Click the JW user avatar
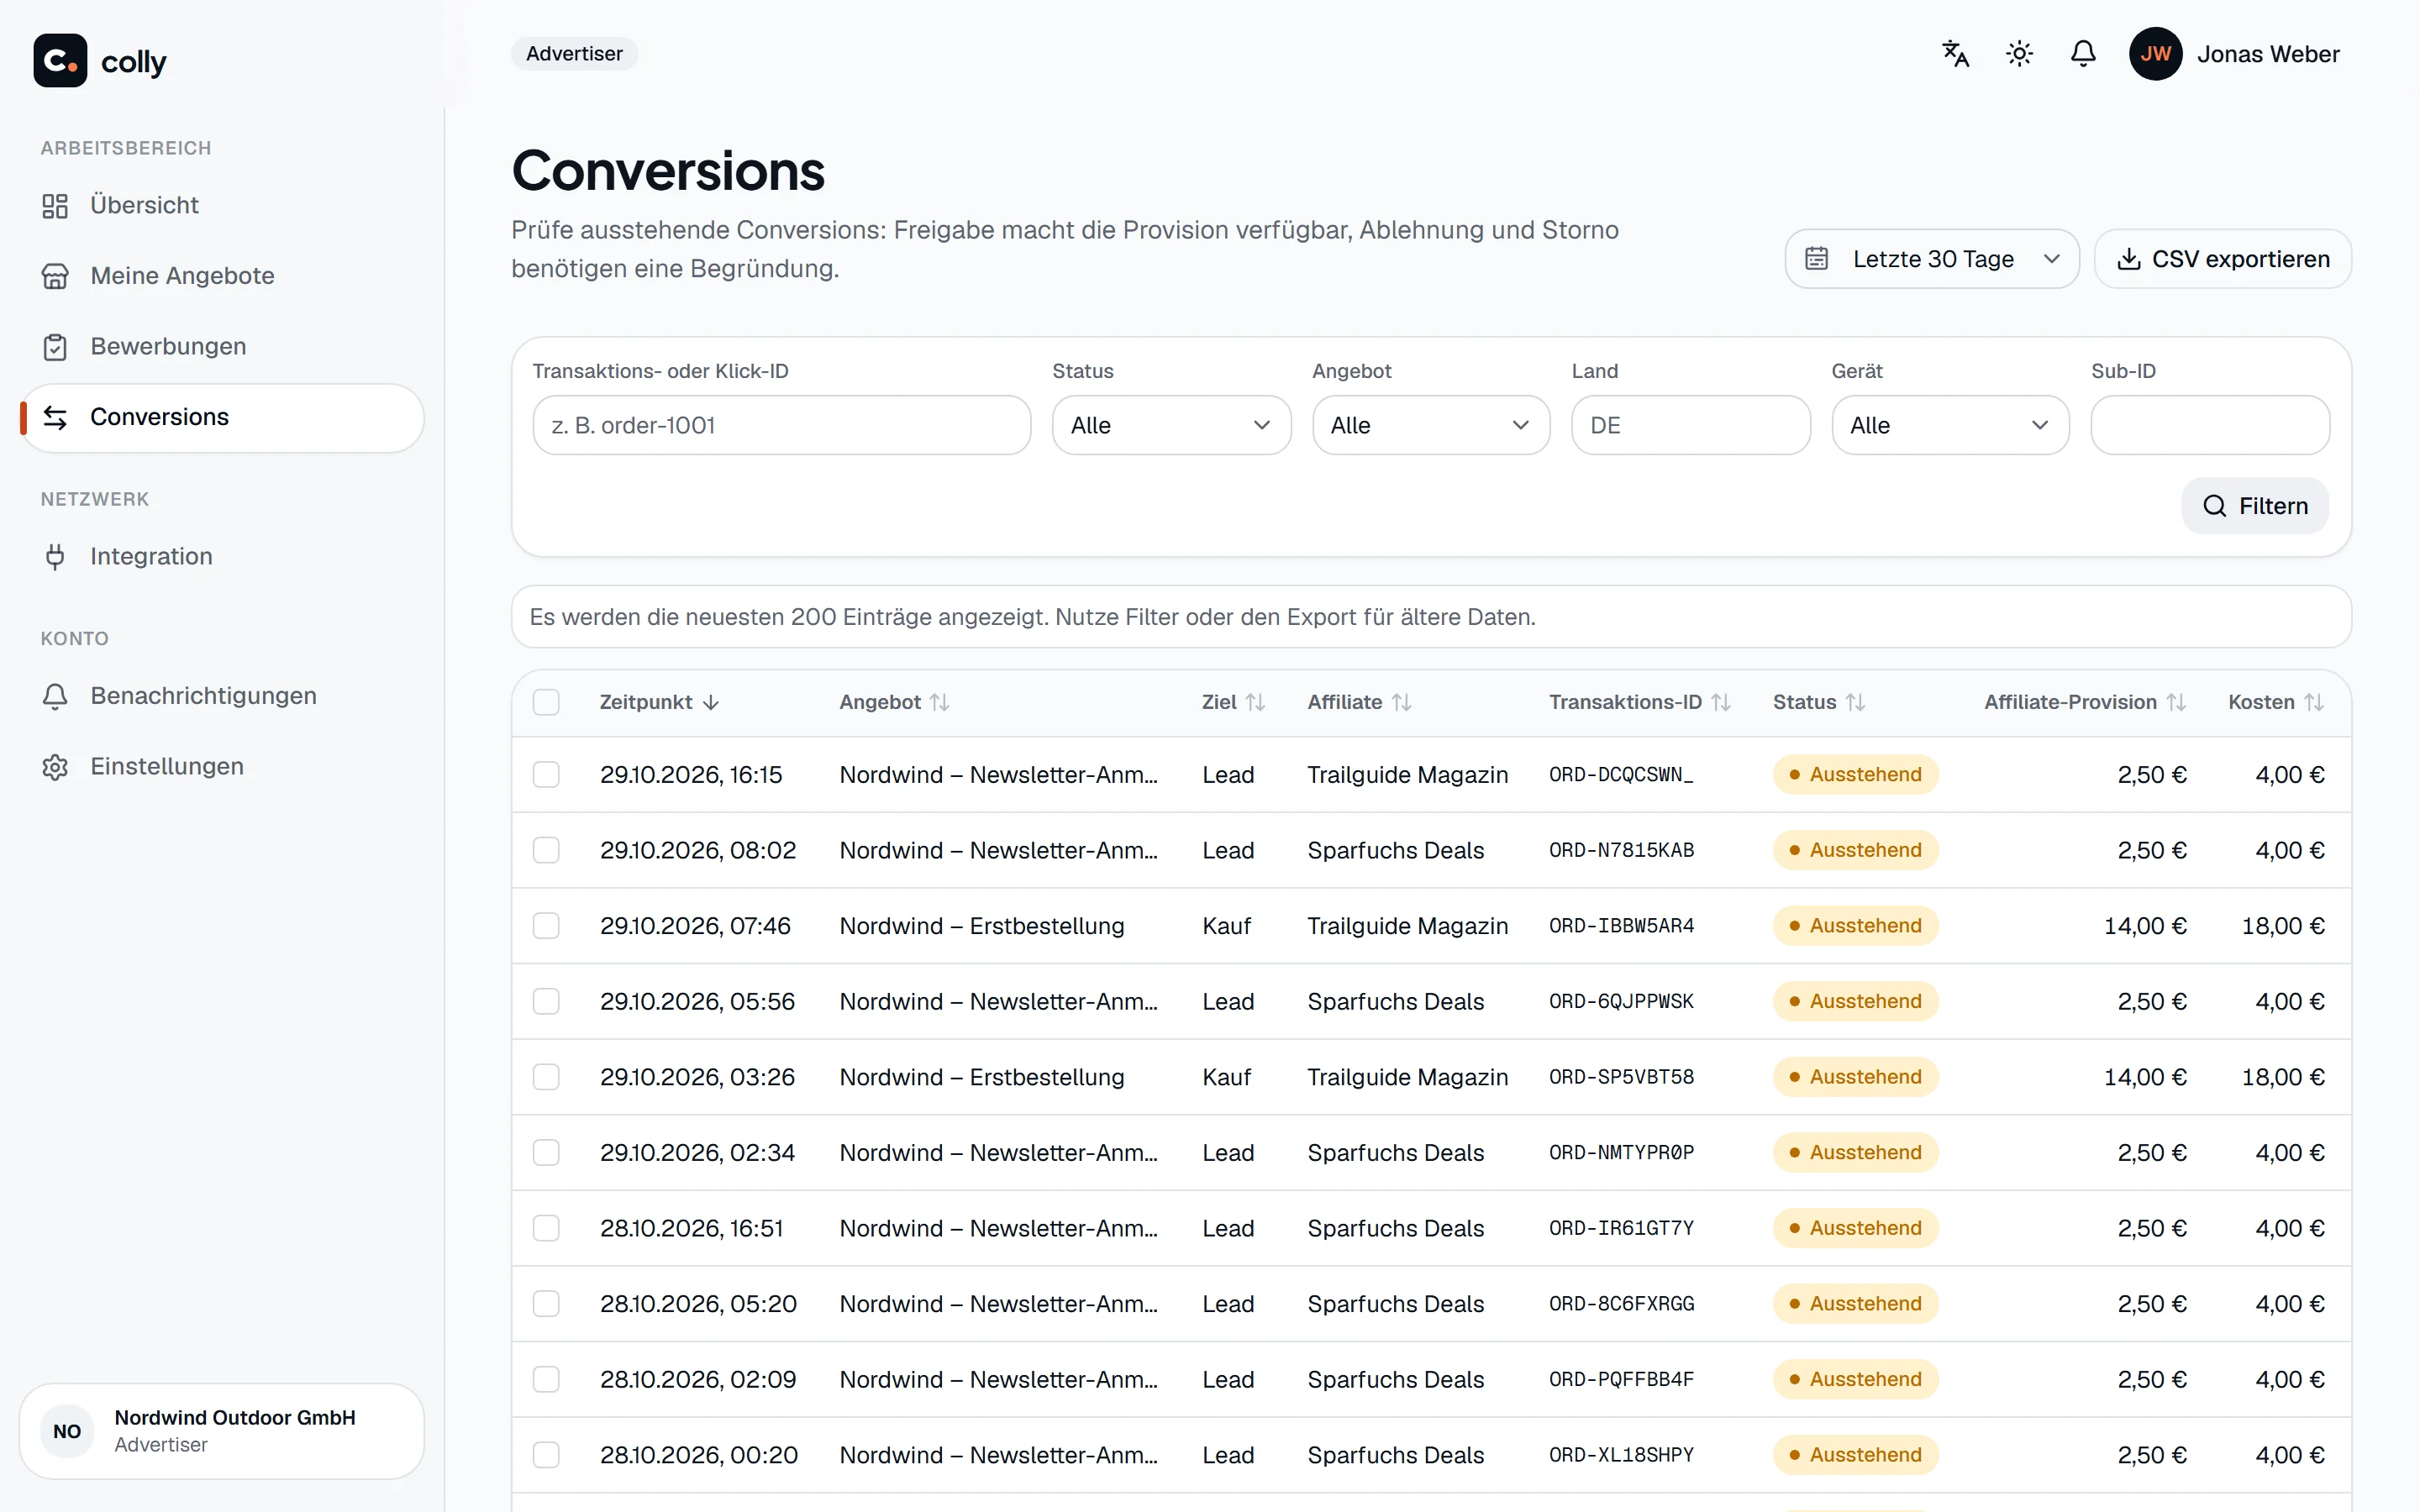Viewport: 2420px width, 1512px height. coord(2155,54)
